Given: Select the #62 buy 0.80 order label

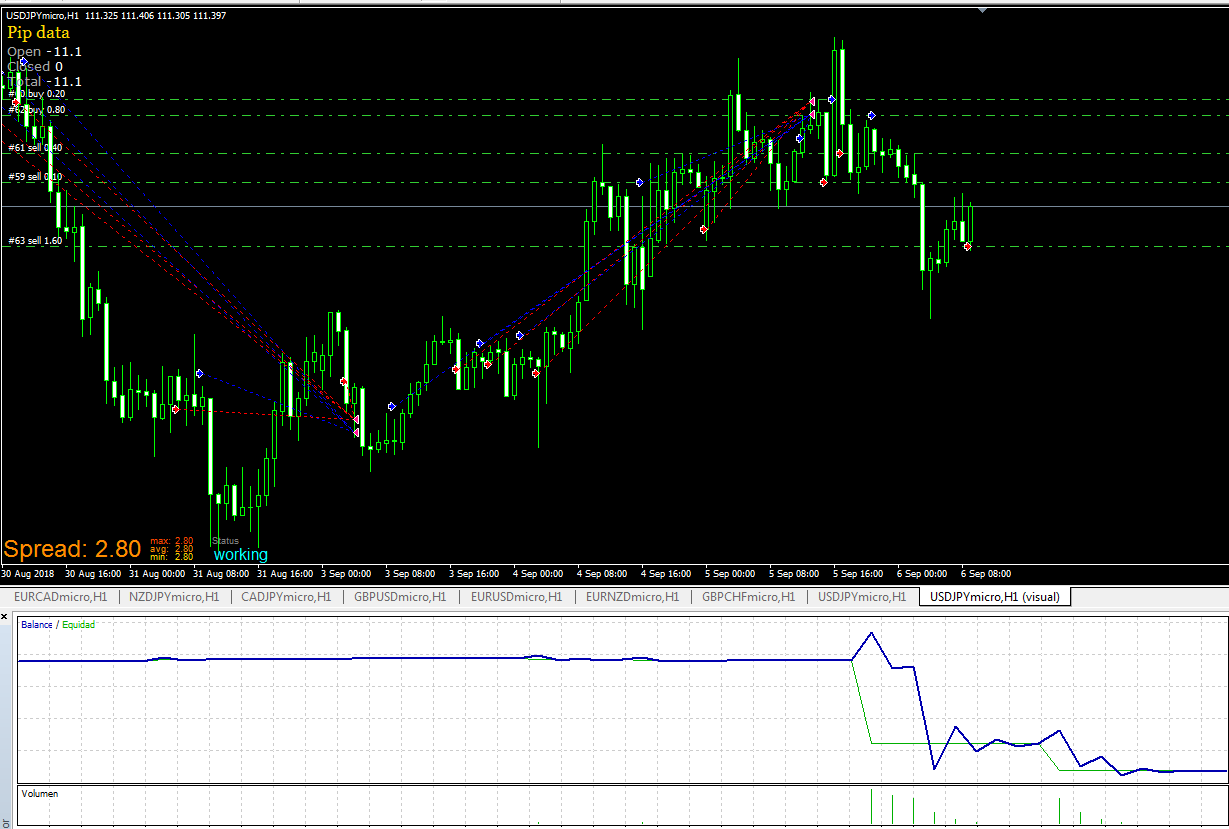Looking at the screenshot, I should 37,109.
